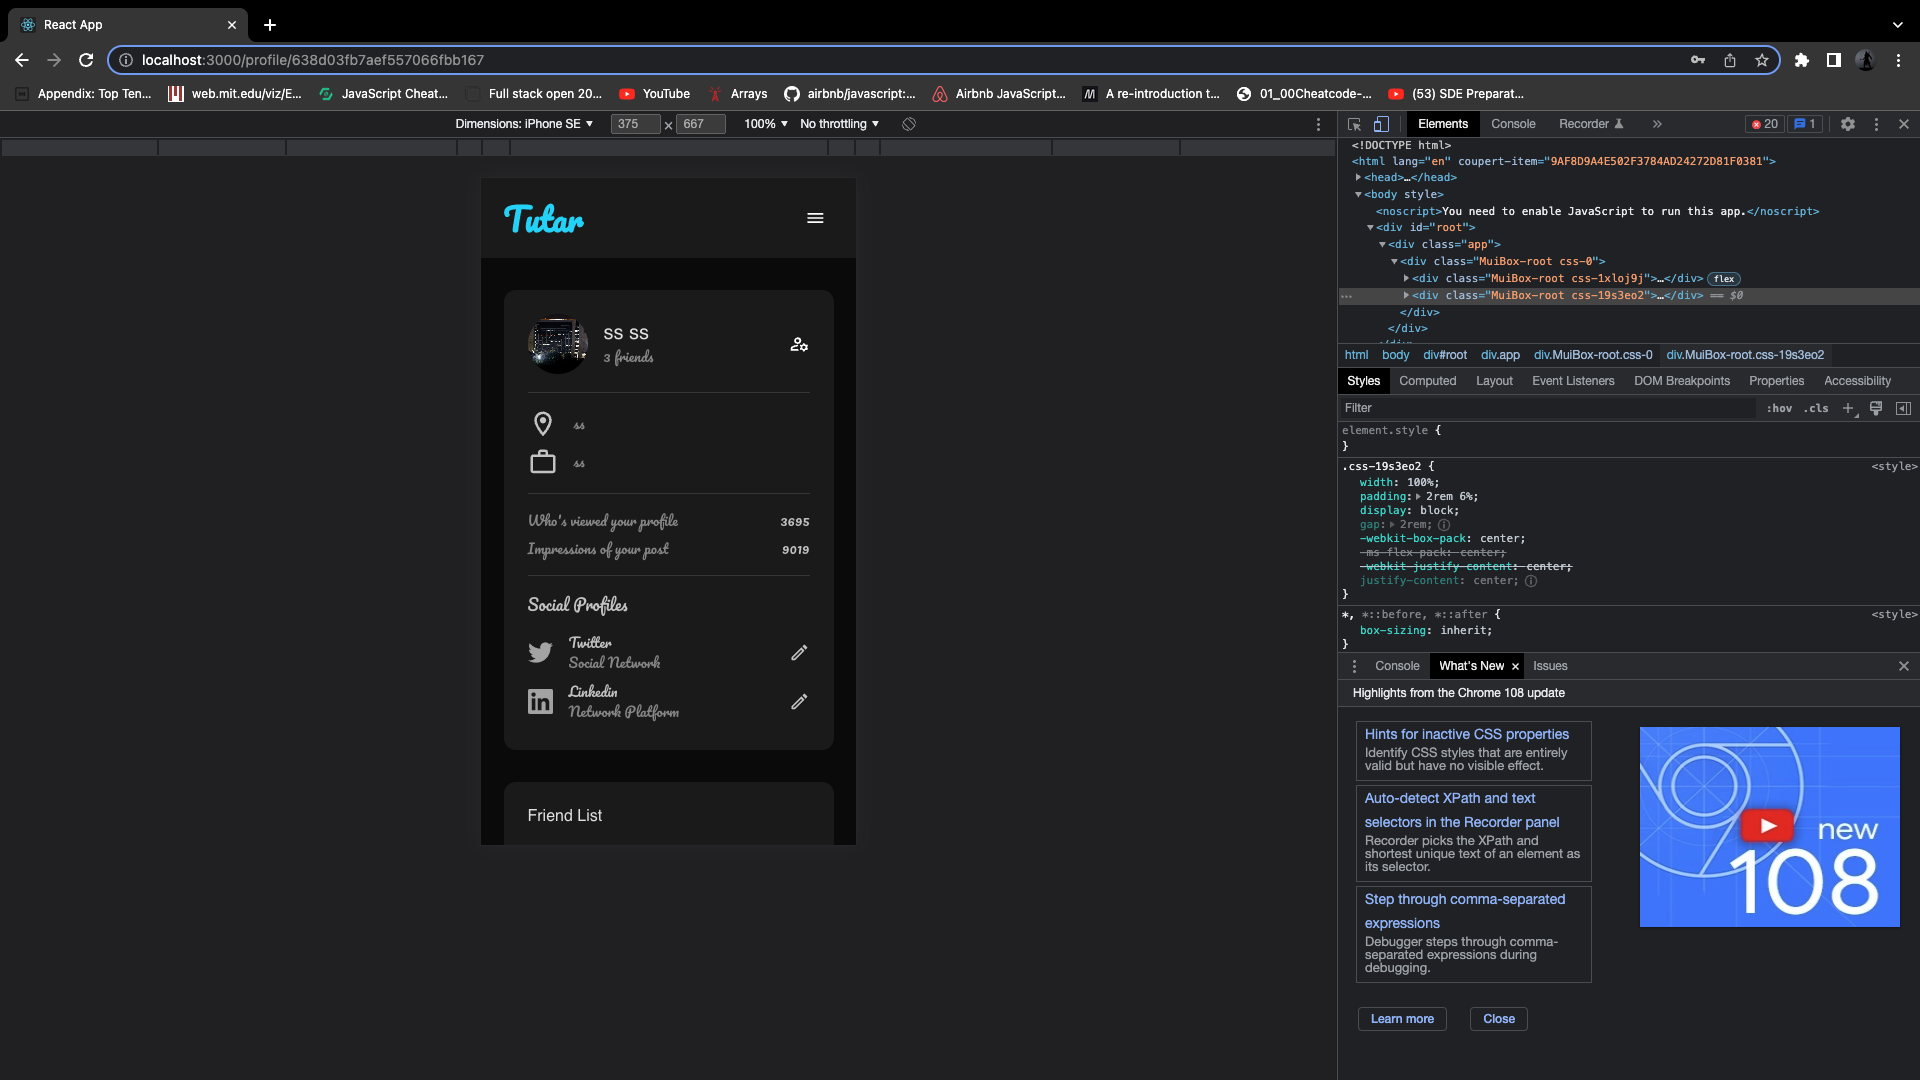Select the element inspector picker tool
Screen dimensions: 1920x1080
pyautogui.click(x=1352, y=124)
